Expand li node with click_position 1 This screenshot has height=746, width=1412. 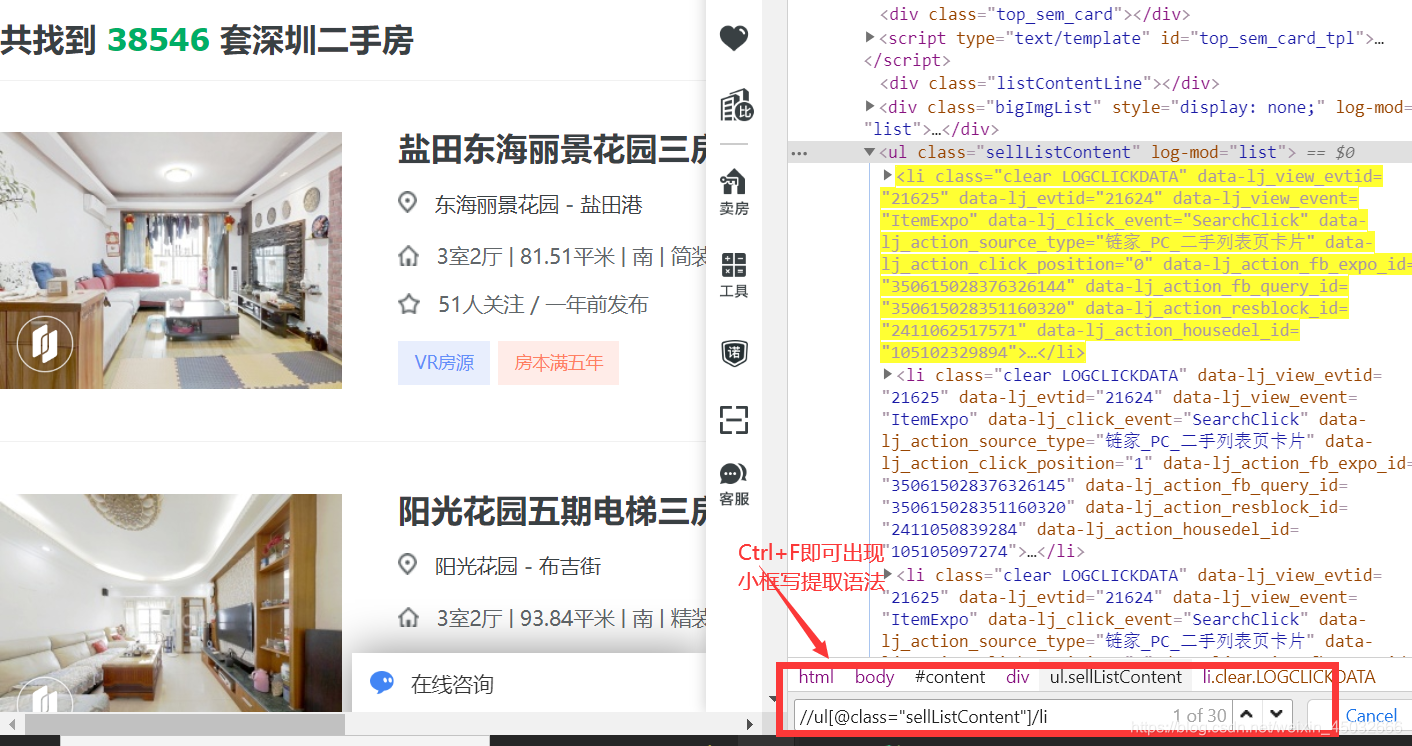887,374
